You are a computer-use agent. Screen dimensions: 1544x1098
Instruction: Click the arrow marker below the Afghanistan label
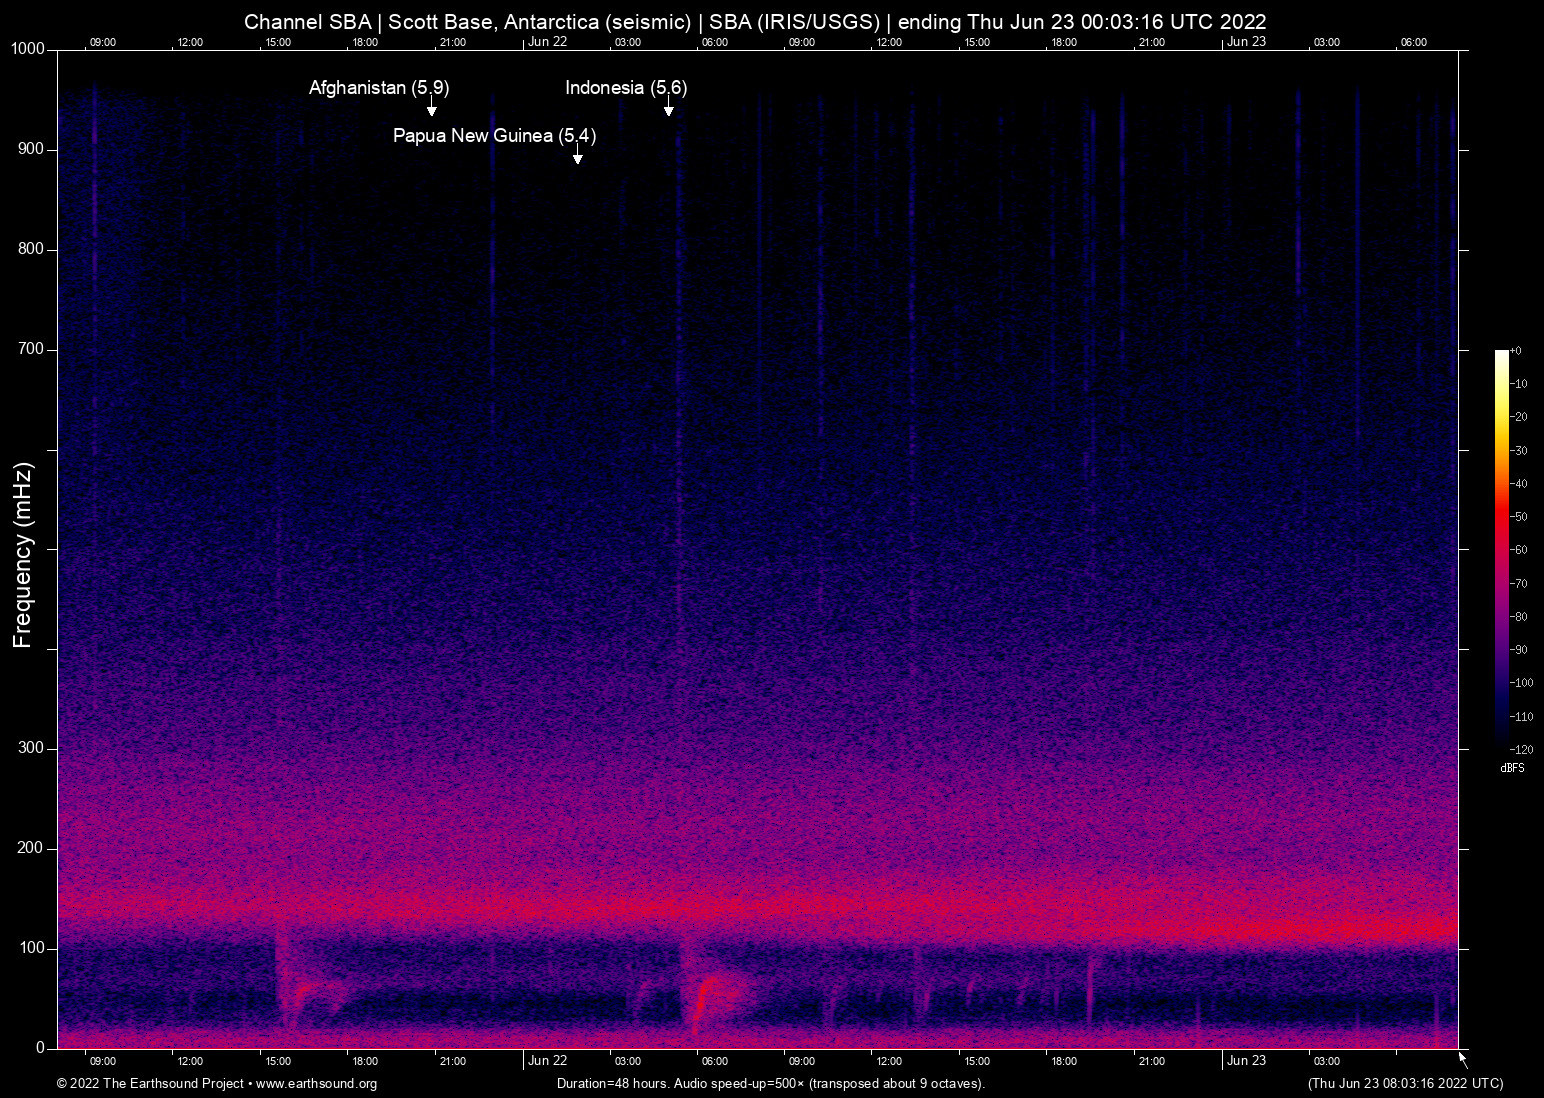coord(431,109)
